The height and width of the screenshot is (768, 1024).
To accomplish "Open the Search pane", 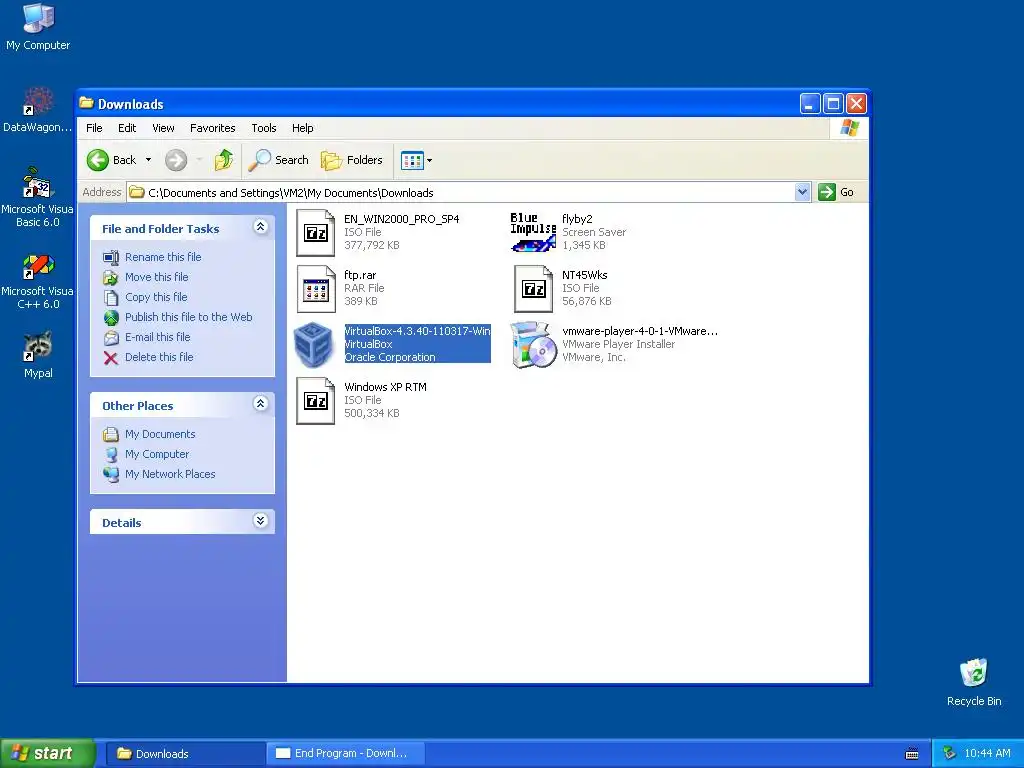I will tap(278, 160).
